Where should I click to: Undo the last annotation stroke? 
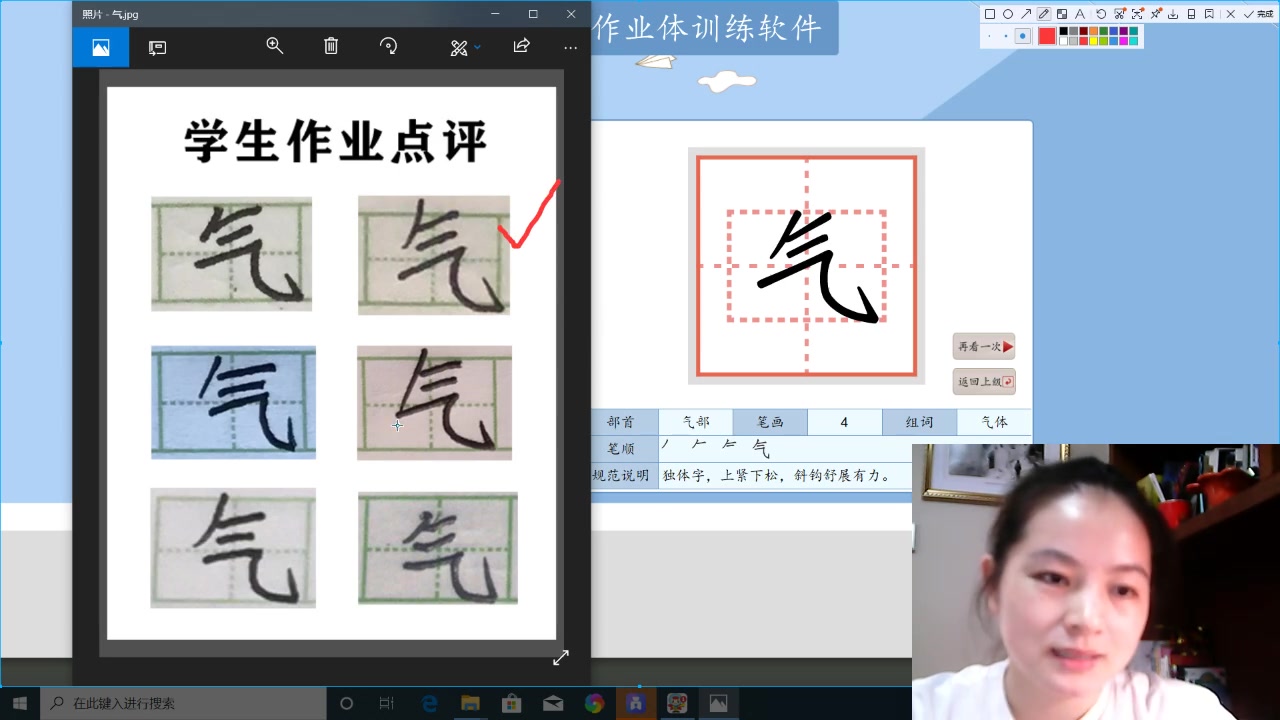click(1101, 13)
